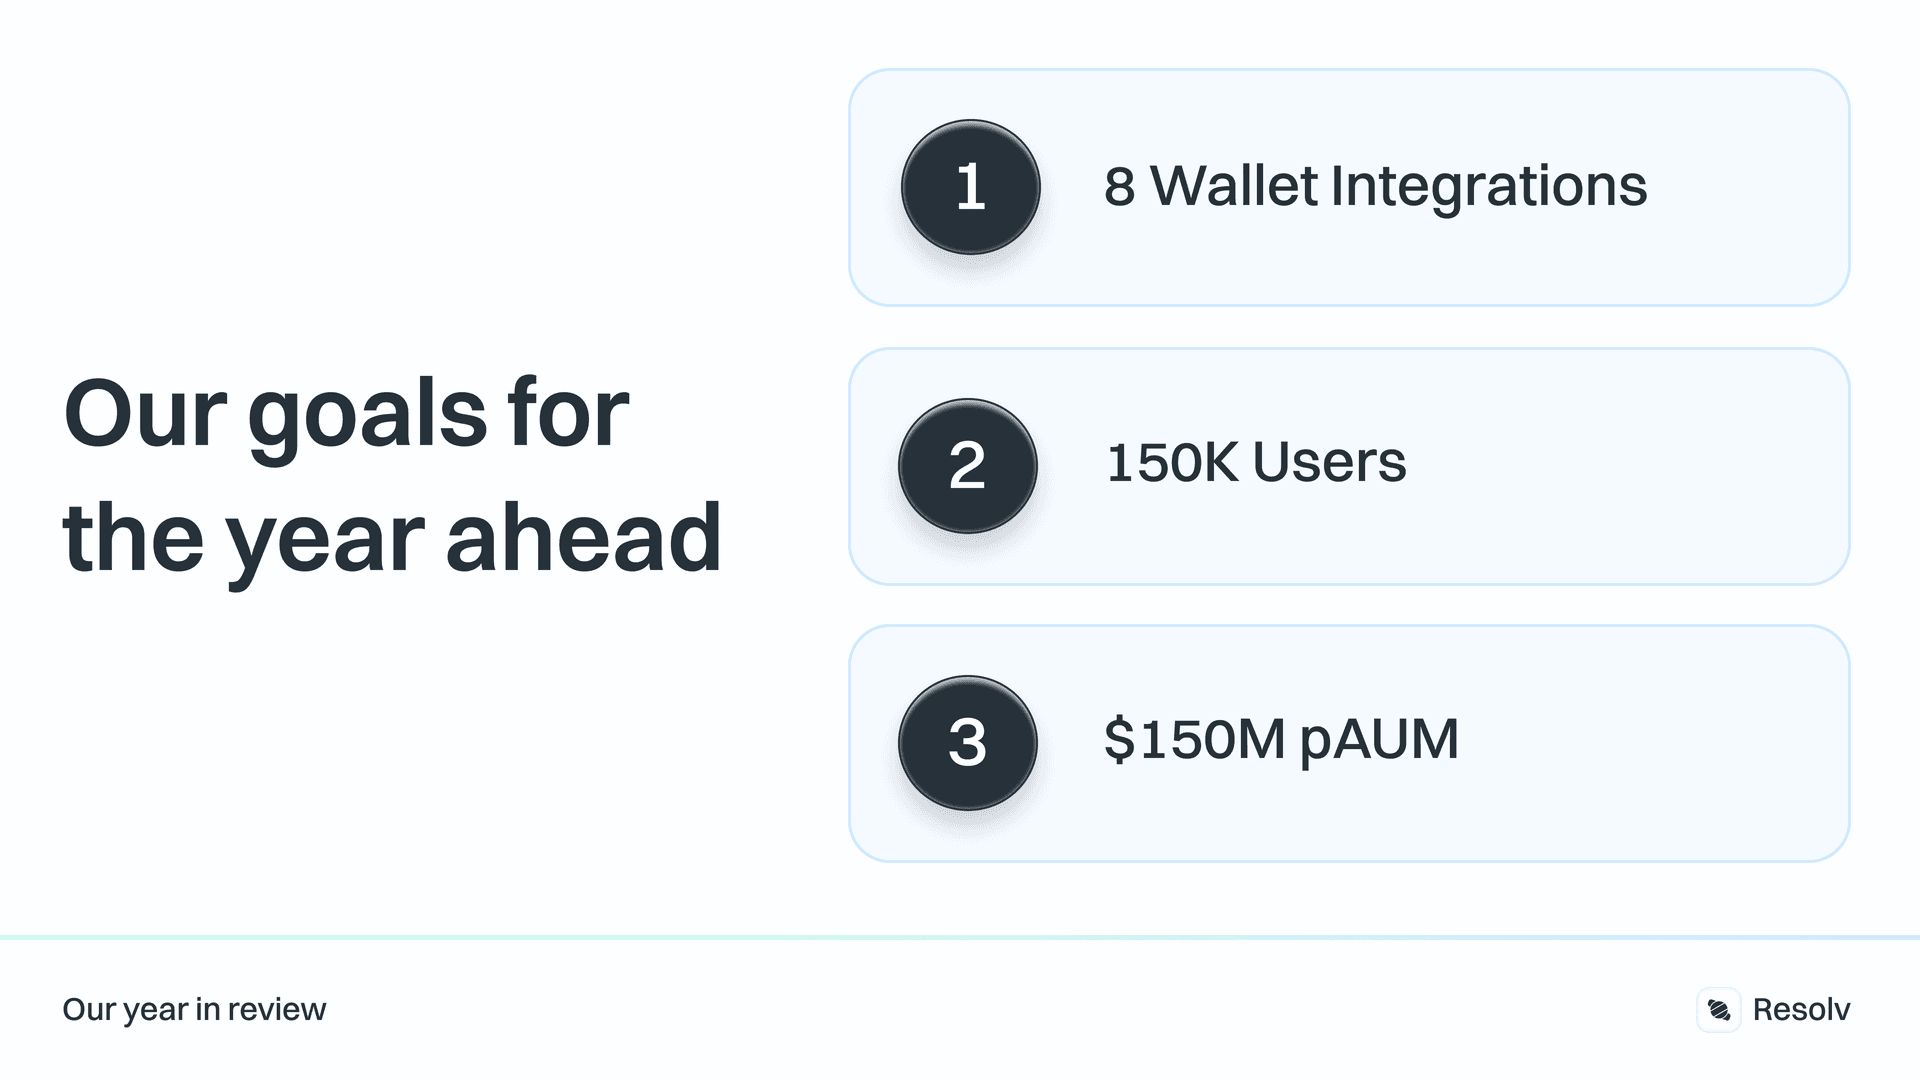
Task: Click the '$150M pAUM' goal text
Action: tap(1281, 740)
